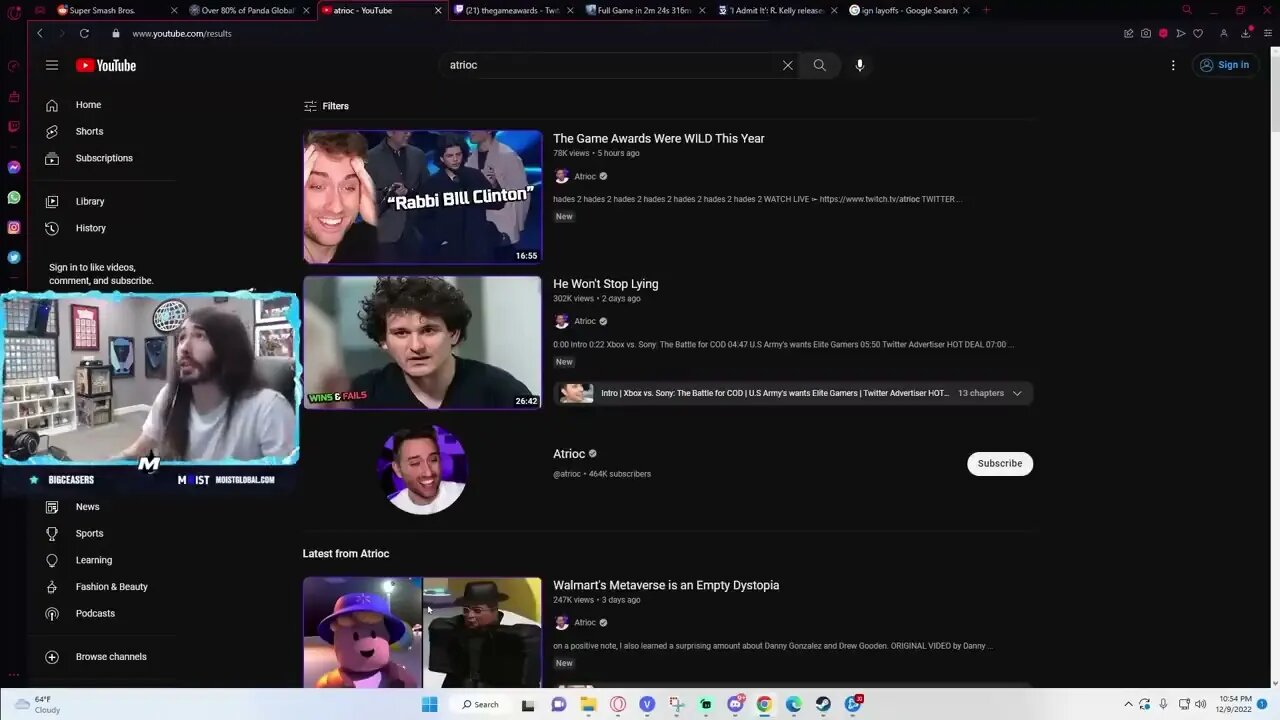
Task: Subscribe to the Atrioc channel
Action: (x=999, y=463)
